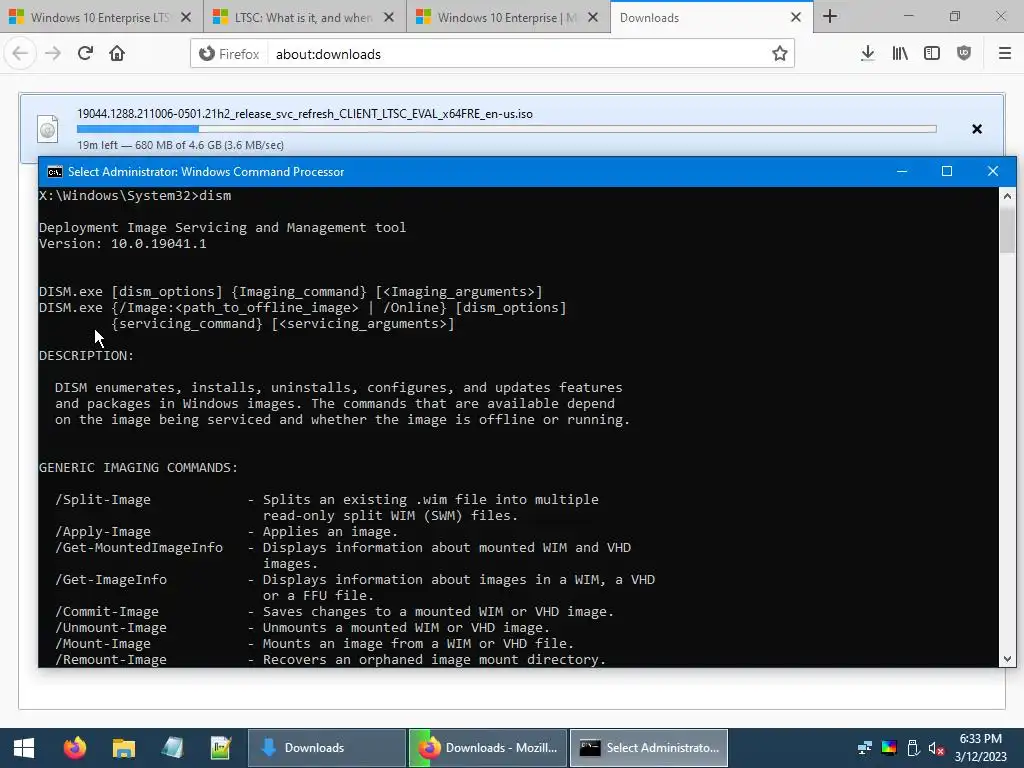Click the '/Unmount-Image' command text
The width and height of the screenshot is (1024, 768).
[111, 628]
